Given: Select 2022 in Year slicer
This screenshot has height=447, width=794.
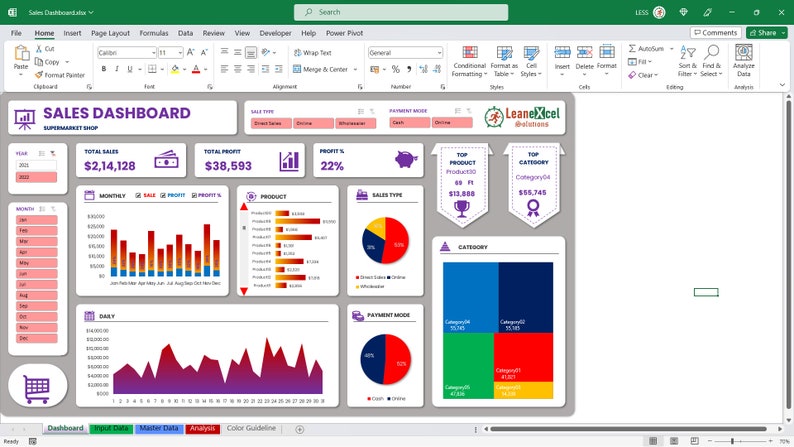Looking at the screenshot, I should [36, 177].
